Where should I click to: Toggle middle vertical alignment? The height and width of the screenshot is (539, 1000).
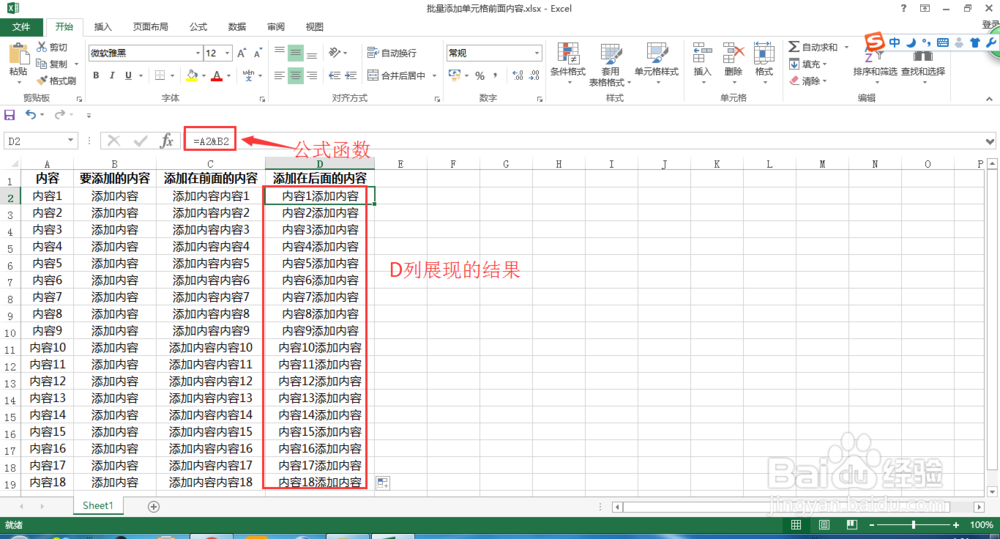coord(295,53)
